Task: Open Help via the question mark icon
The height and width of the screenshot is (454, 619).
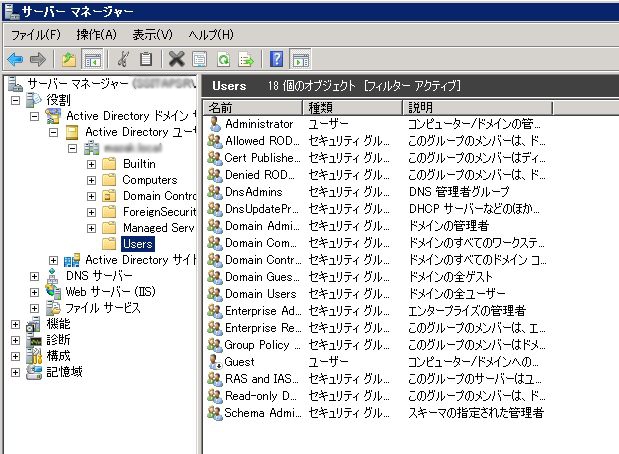Action: 277,60
